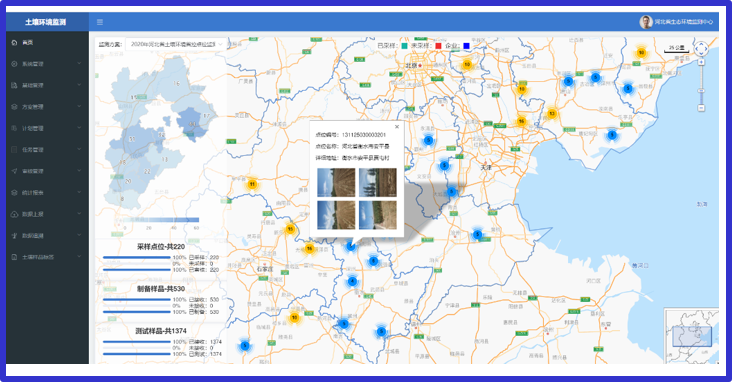The width and height of the screenshot is (732, 382).
Task: Open the 监测方案 dropdown selector
Action: pos(176,44)
